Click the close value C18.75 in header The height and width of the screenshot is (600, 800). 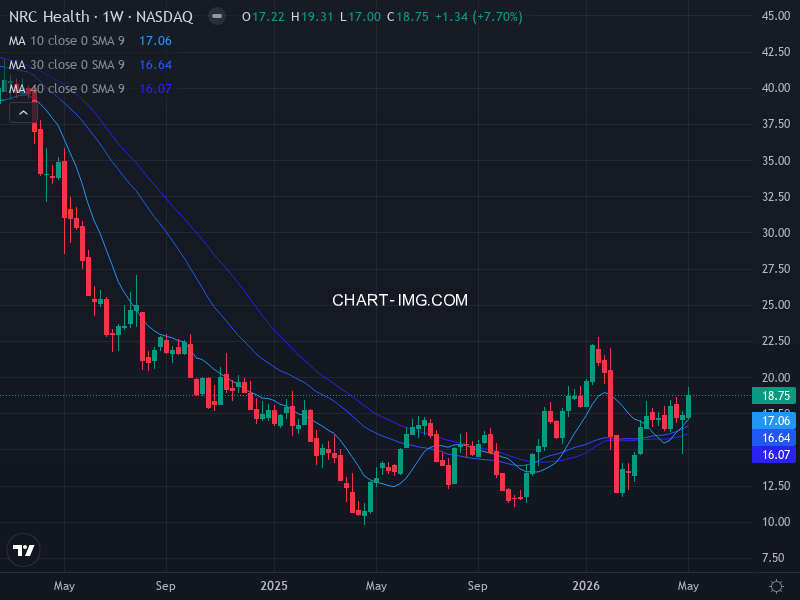point(408,17)
